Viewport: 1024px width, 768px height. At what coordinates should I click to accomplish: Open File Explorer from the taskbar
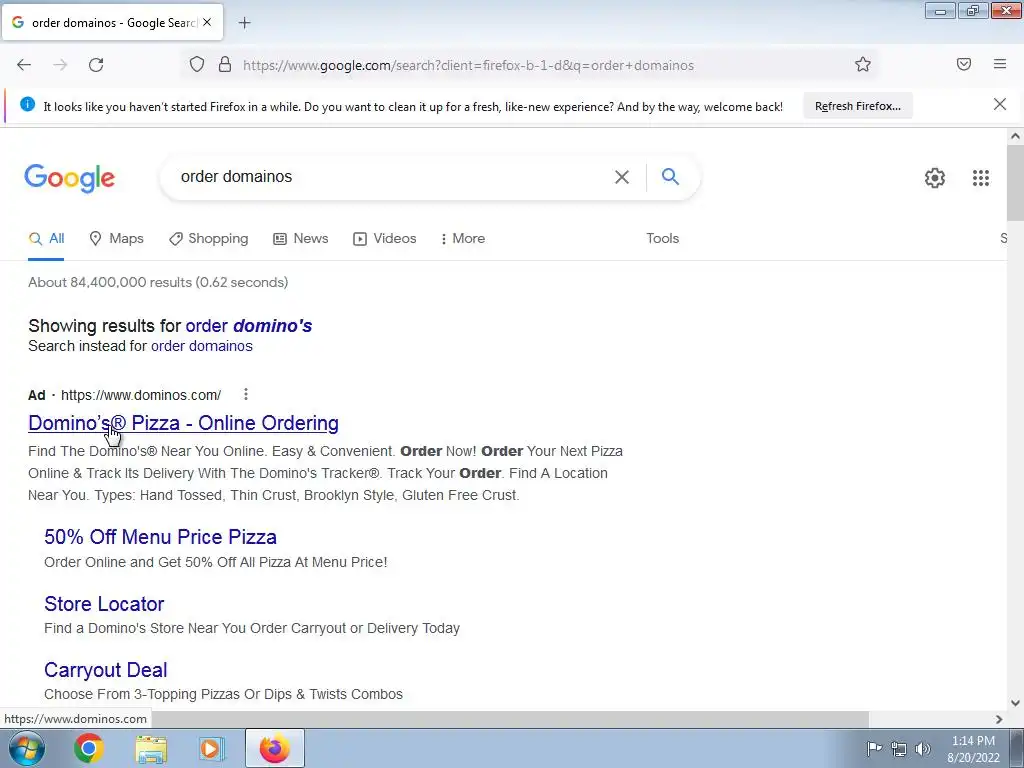coord(151,749)
